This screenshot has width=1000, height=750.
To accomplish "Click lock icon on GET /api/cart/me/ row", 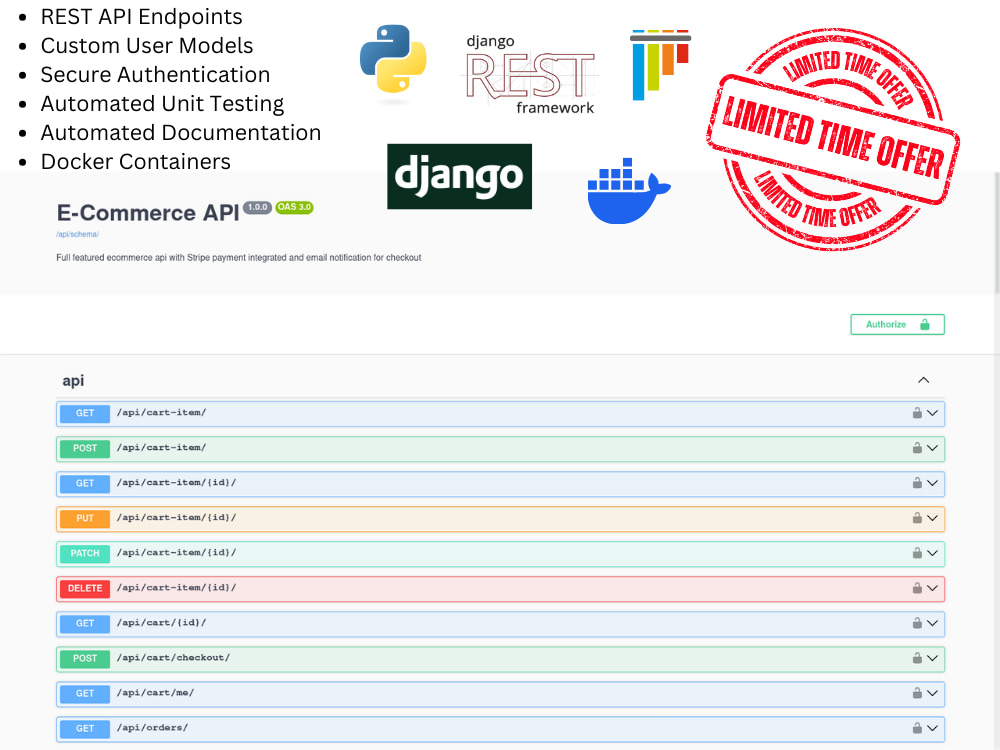I will click(x=916, y=693).
